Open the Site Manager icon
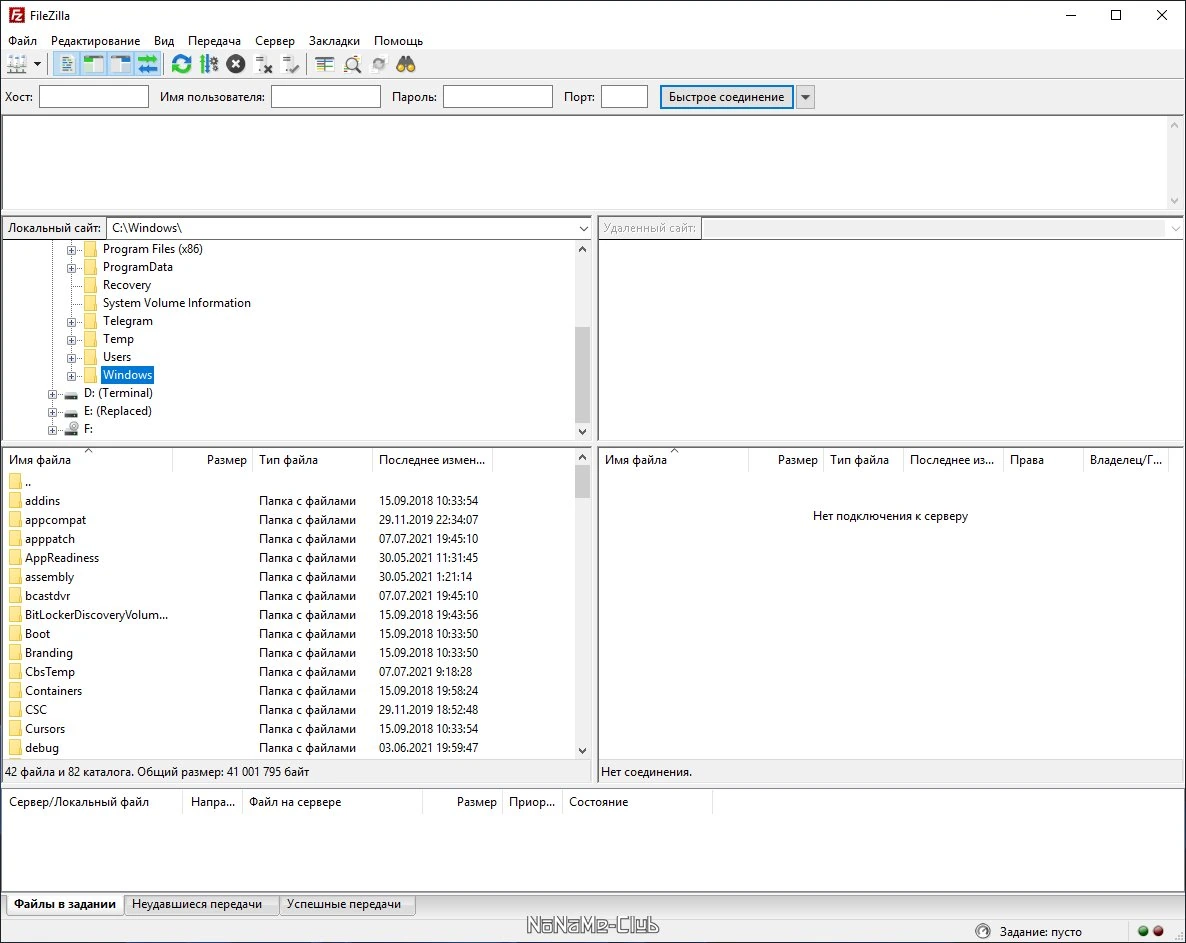Screen dimensions: 1186x943 [x=17, y=64]
